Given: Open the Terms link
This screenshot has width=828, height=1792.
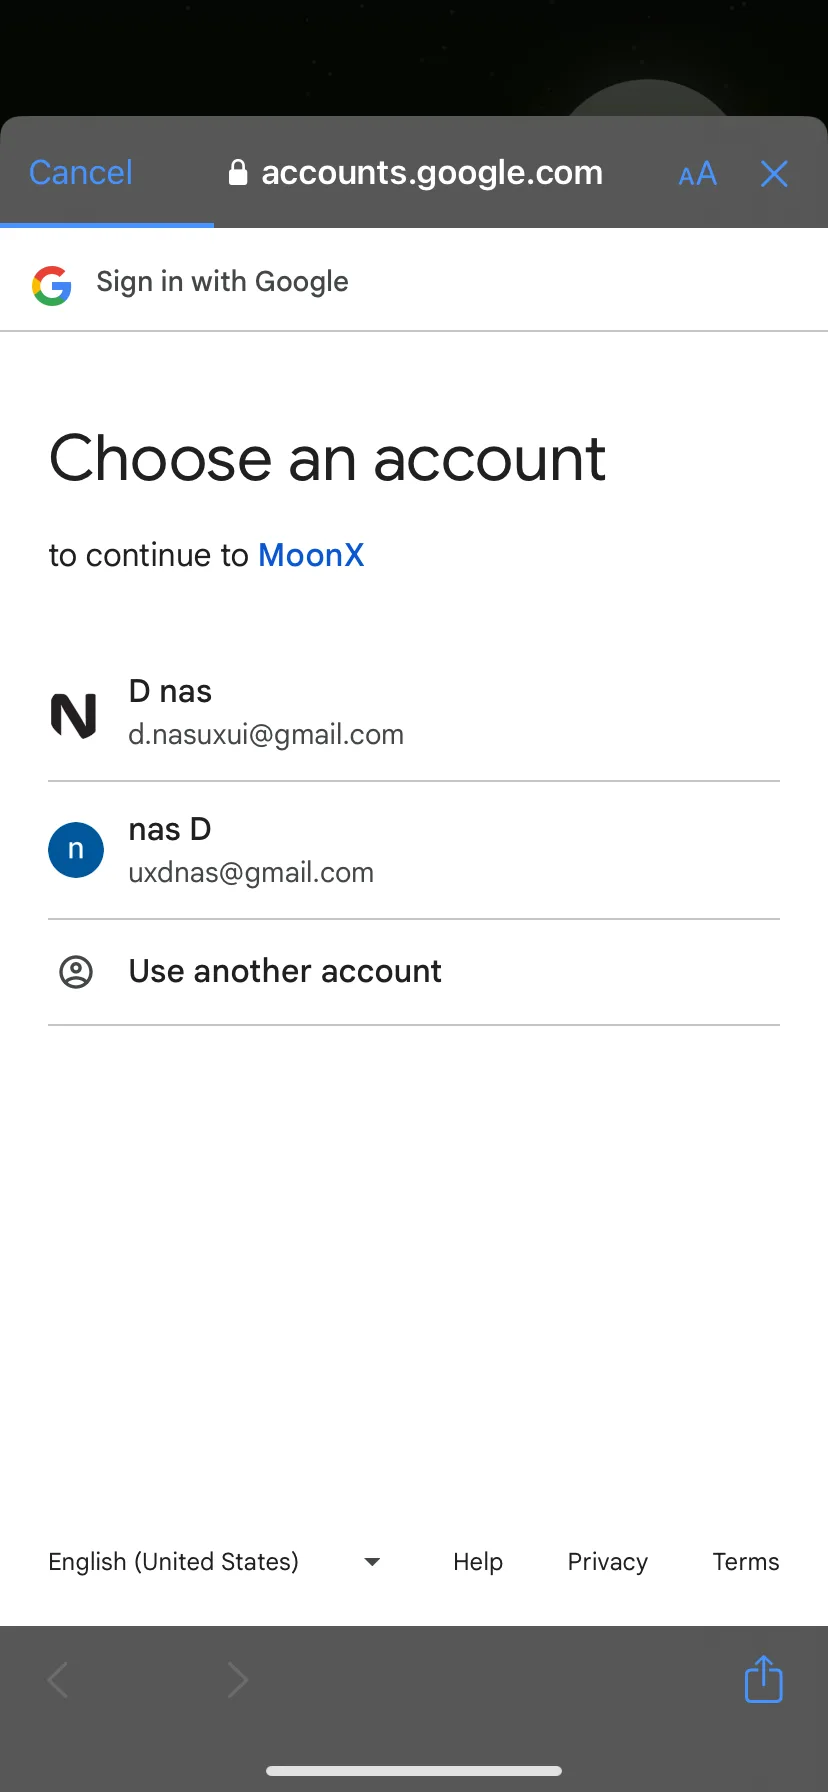Looking at the screenshot, I should [x=745, y=1562].
